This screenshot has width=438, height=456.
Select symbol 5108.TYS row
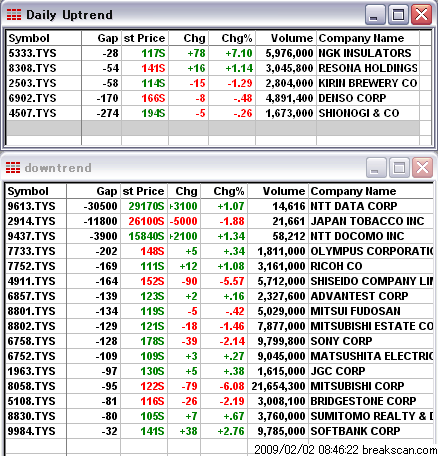(x=32, y=401)
